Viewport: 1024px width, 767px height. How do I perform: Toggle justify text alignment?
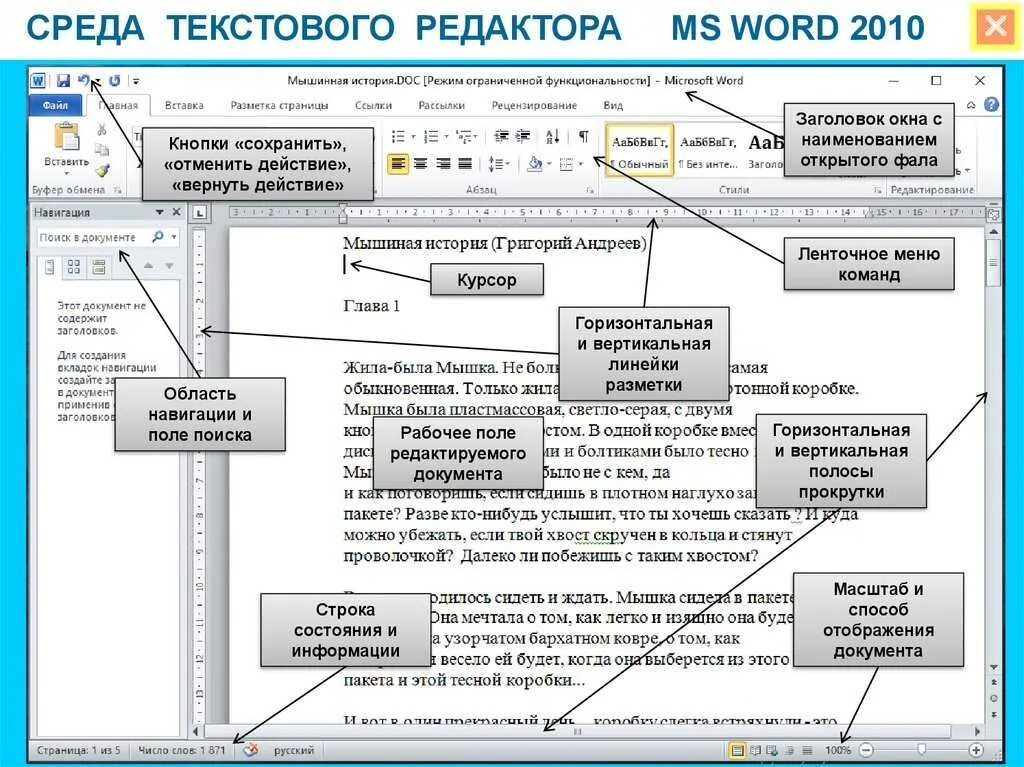click(x=466, y=163)
